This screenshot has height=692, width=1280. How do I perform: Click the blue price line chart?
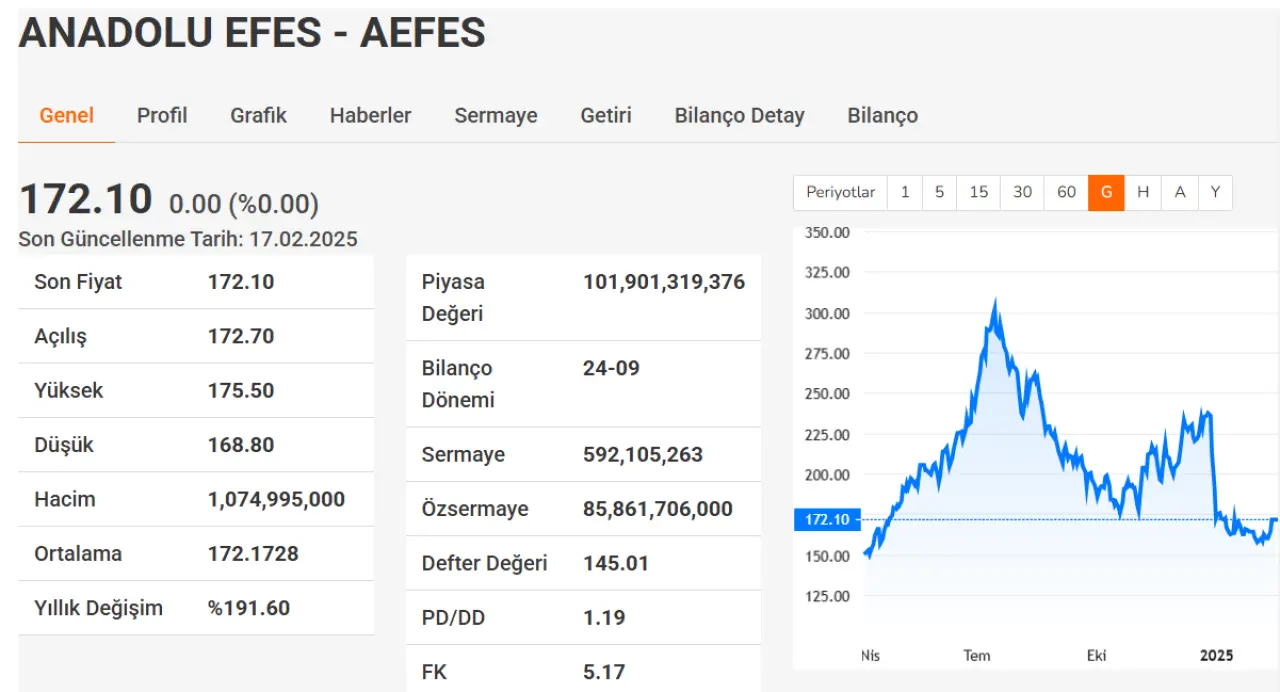(1070, 430)
